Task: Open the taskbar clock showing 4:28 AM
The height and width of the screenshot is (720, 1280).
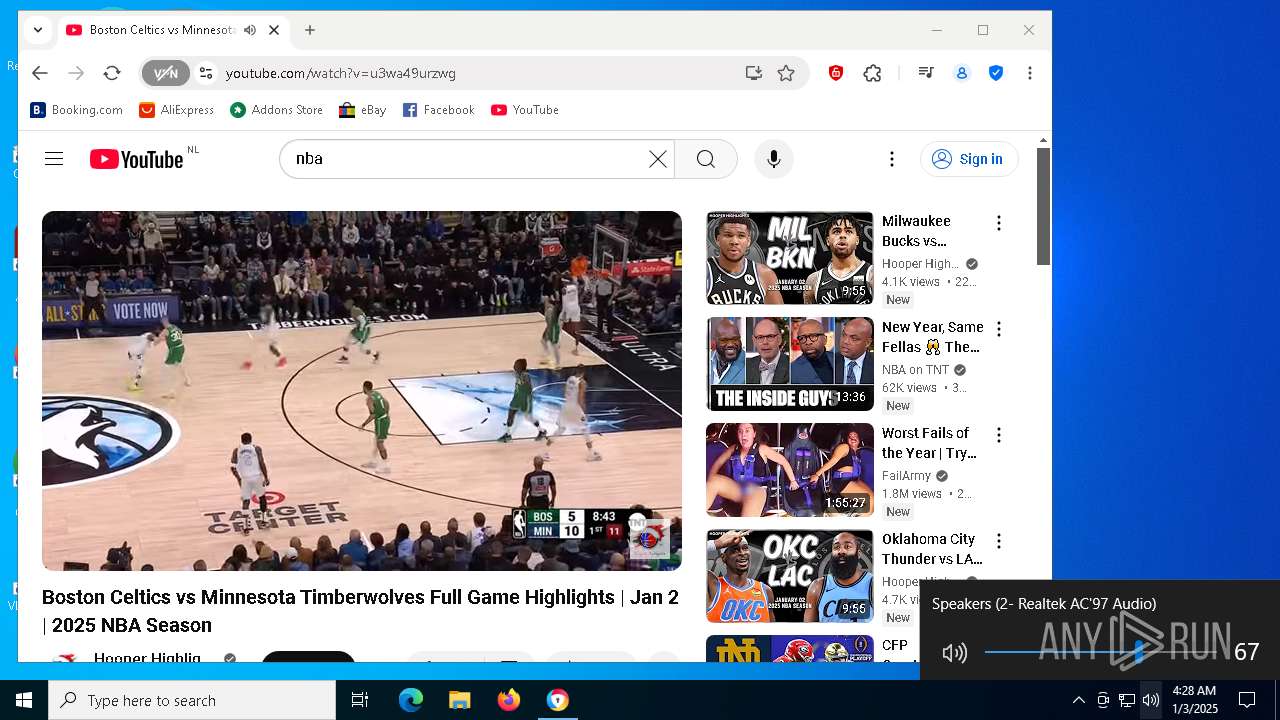Action: [1195, 700]
